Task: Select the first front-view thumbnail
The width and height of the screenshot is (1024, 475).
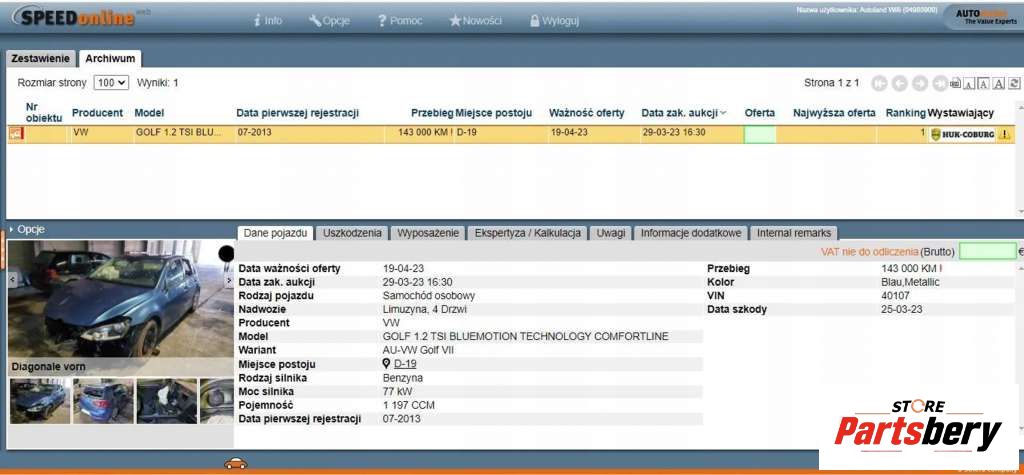Action: tap(40, 401)
